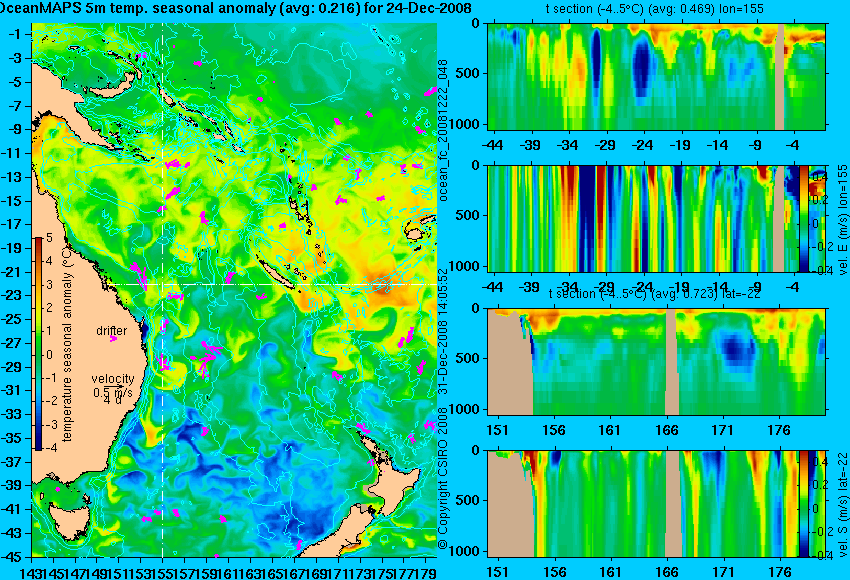850x580 pixels.
Task: Click the "-4" label on the temperature color bar
Action: 49,448
